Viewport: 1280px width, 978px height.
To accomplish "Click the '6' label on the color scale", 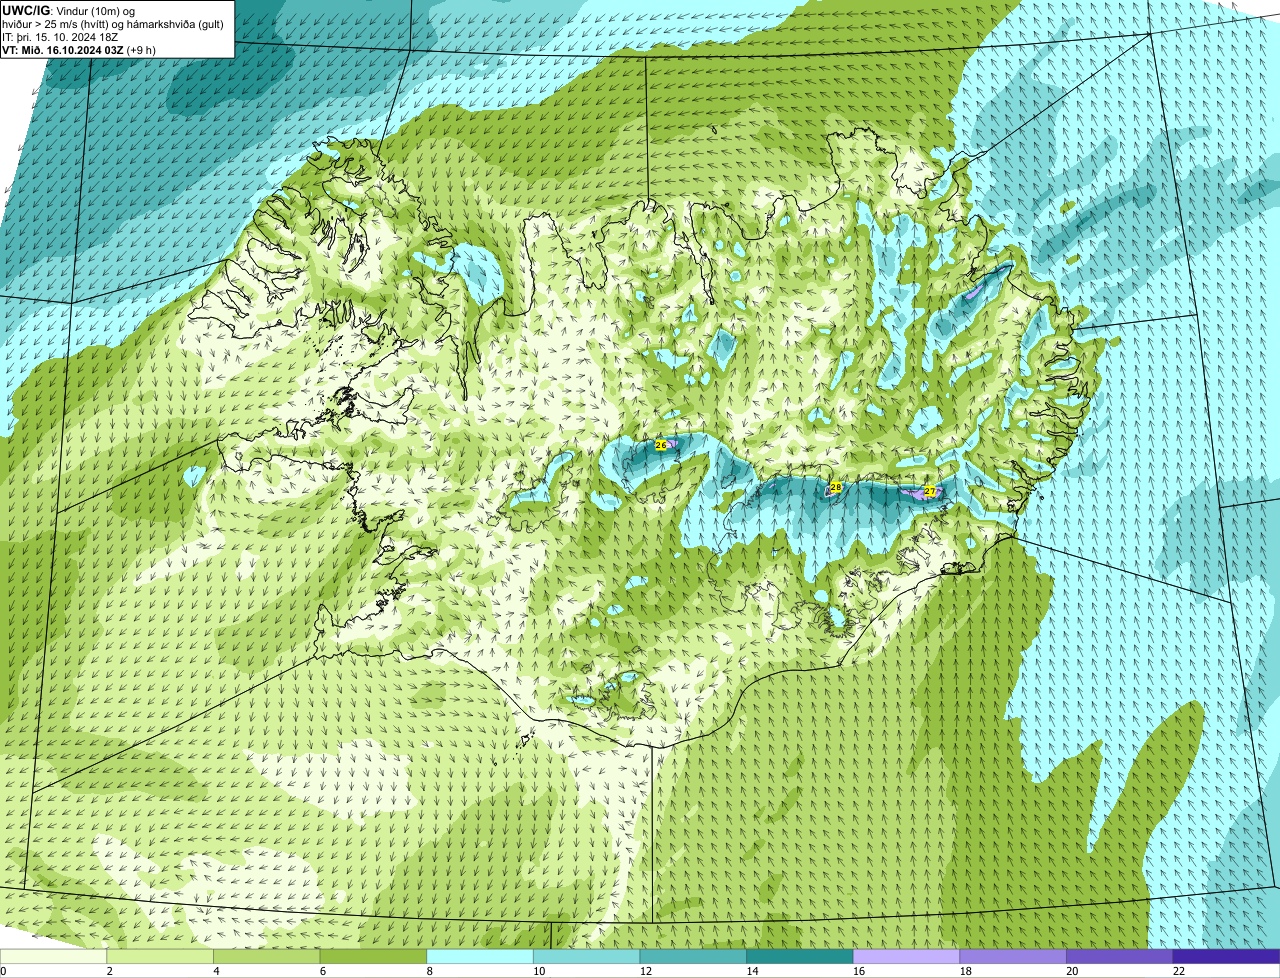I will 322,971.
